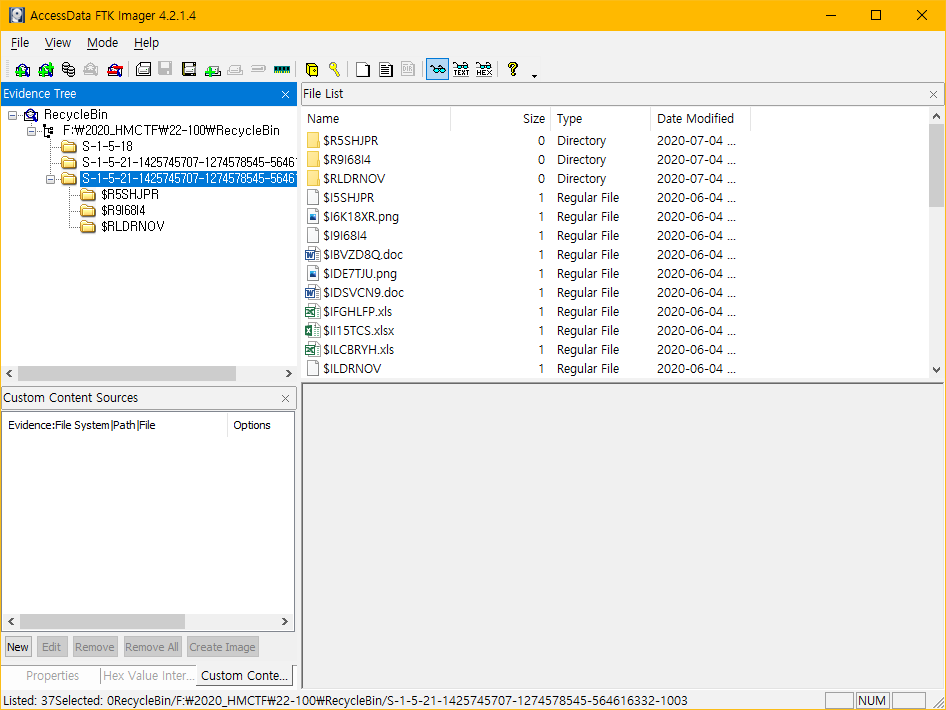
Task: Select $RLDRNOV folder in Evidence Tree
Action: [133, 227]
